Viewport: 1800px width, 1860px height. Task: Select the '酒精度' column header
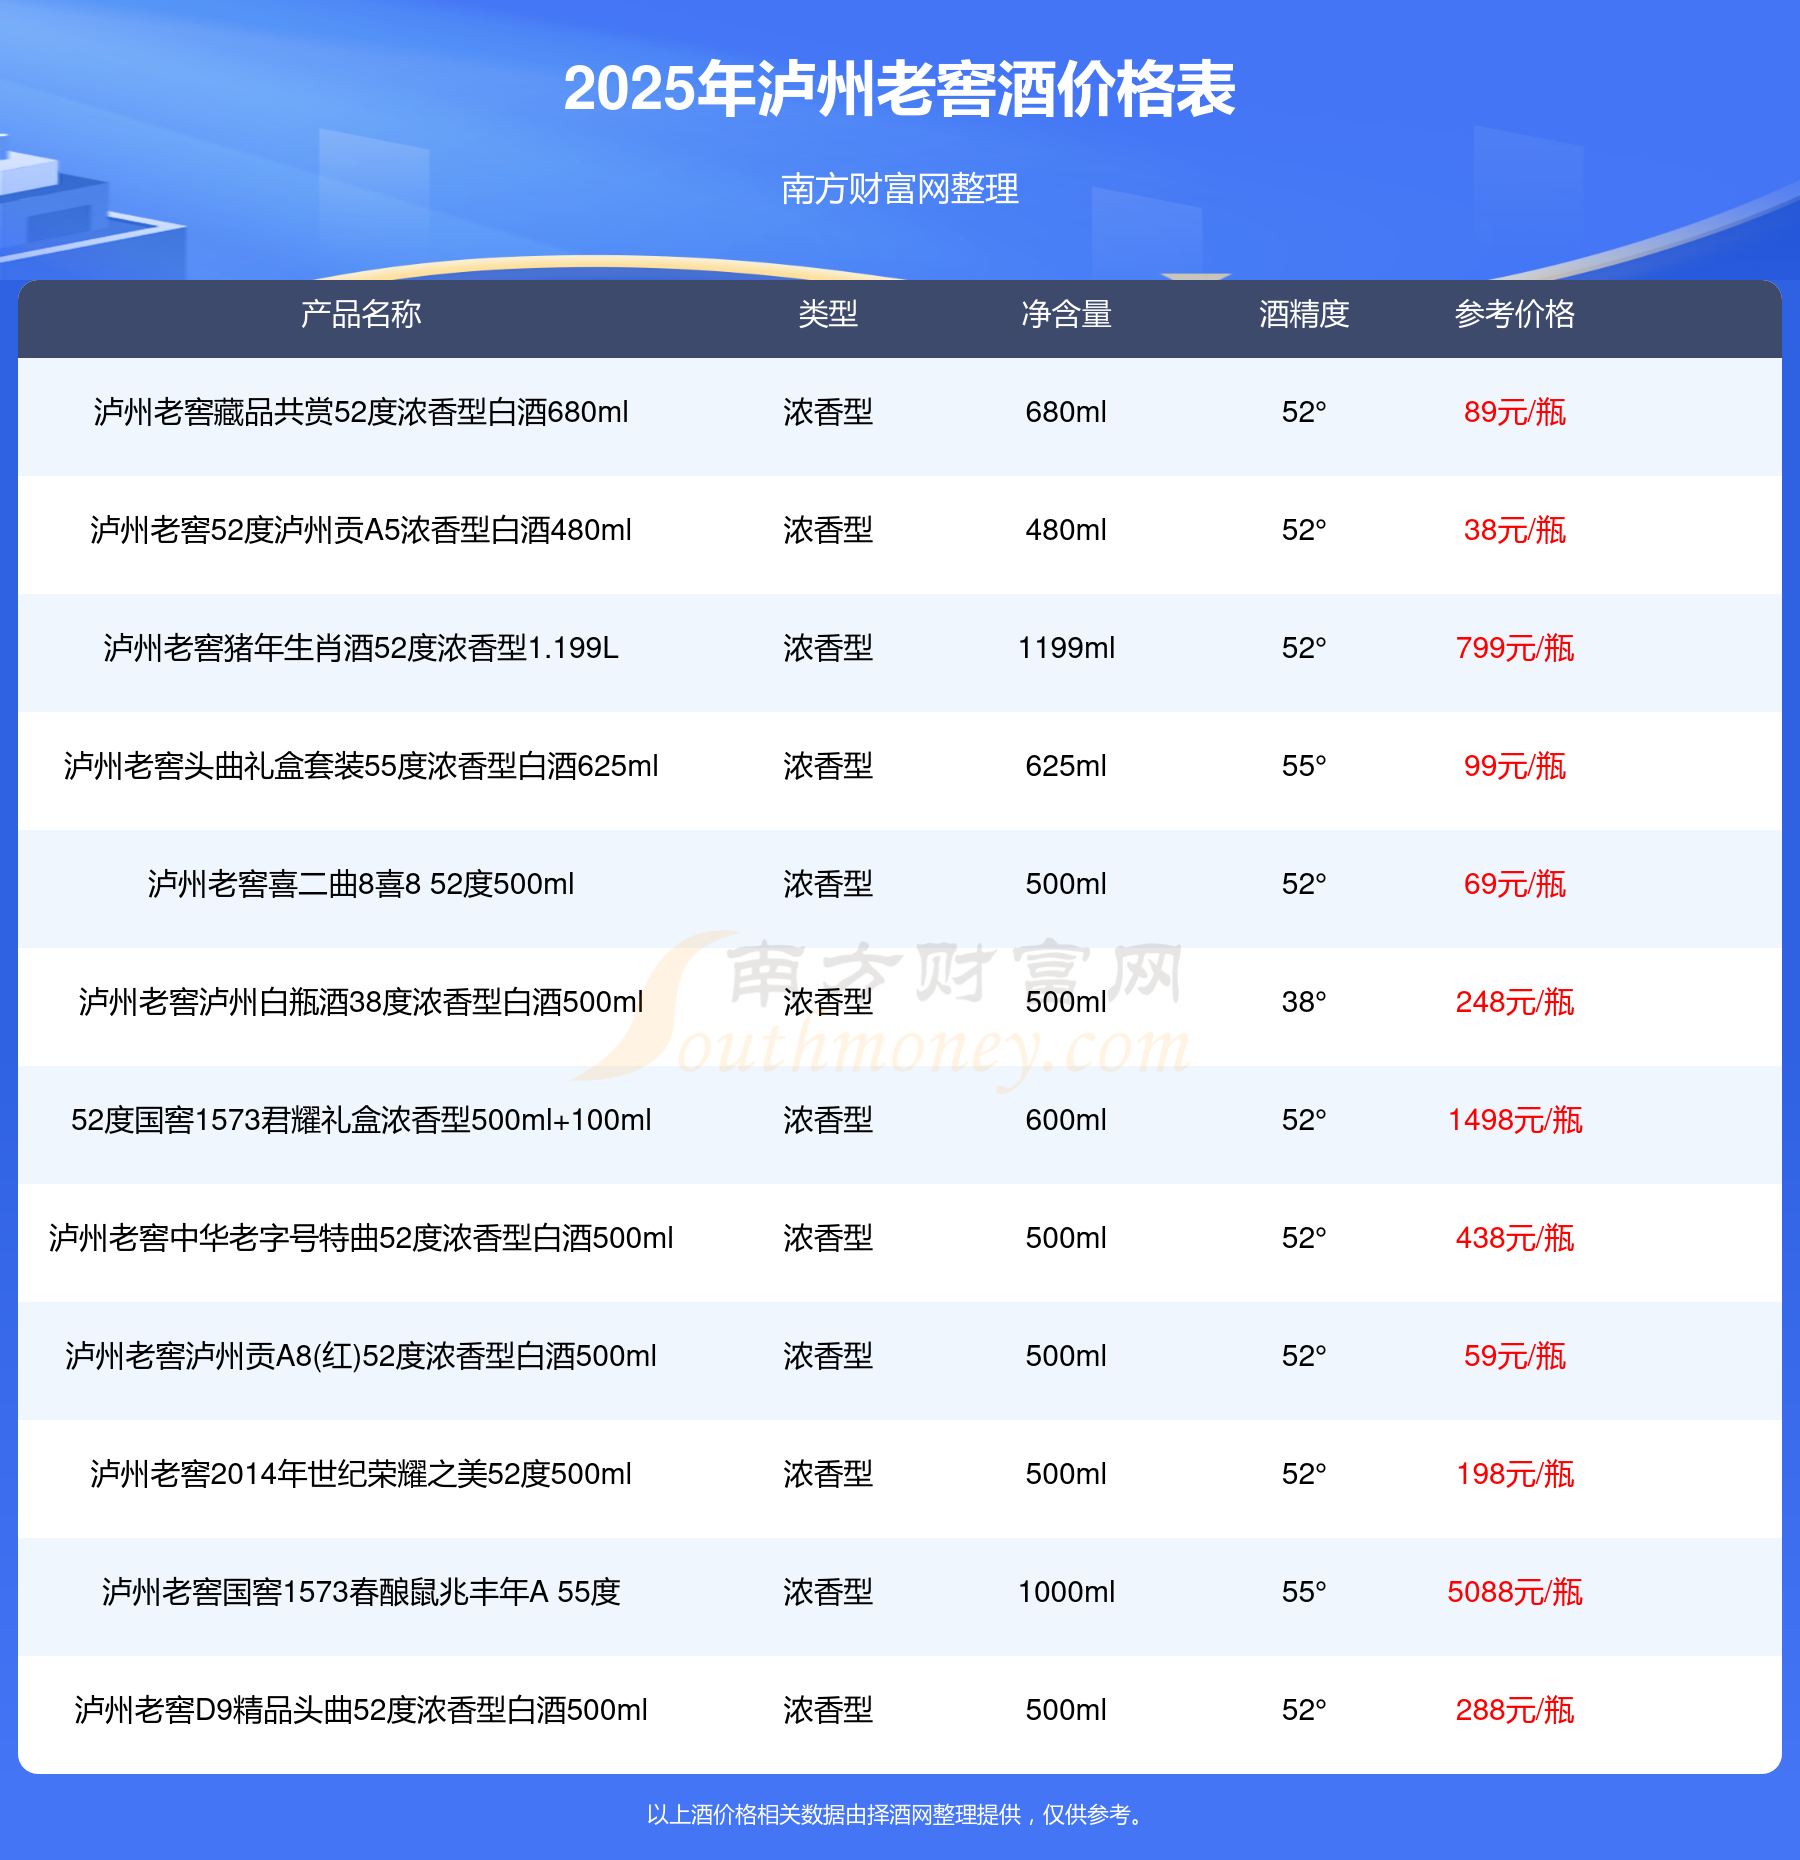[x=1304, y=314]
